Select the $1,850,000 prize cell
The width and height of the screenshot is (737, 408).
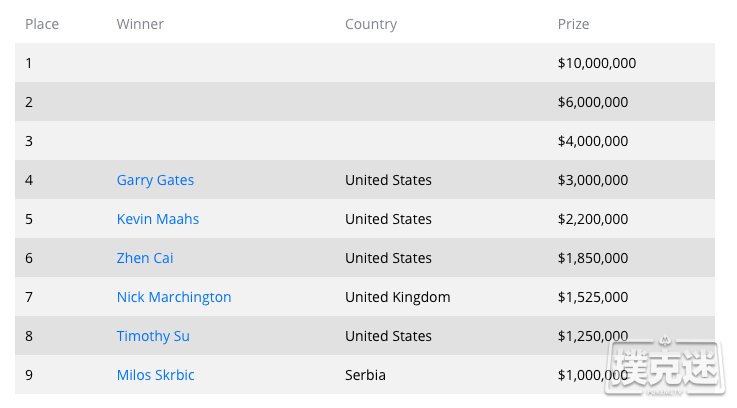click(x=593, y=258)
